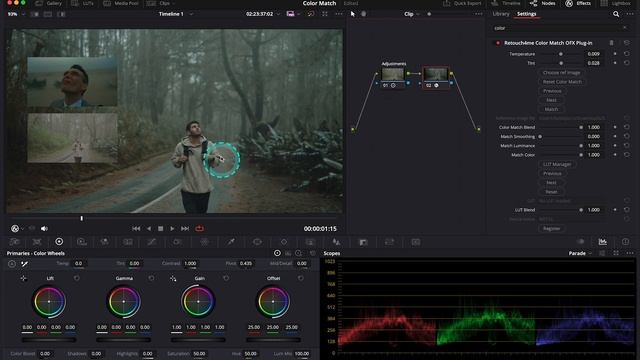The image size is (640, 360).
Task: Open the Color Warper palette
Action: click(x=204, y=242)
